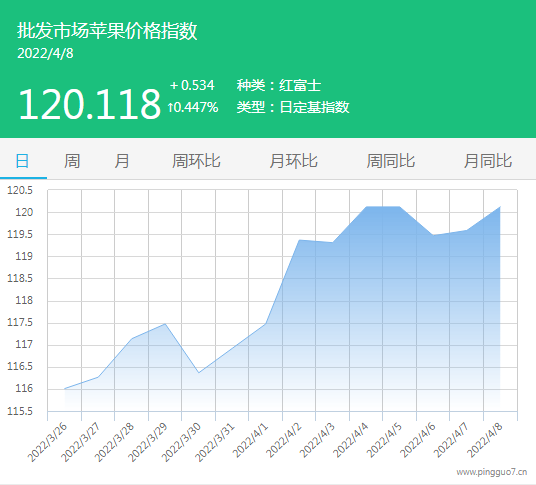The image size is (536, 485).
Task: Open the 月环比 tab
Action: coord(293,161)
